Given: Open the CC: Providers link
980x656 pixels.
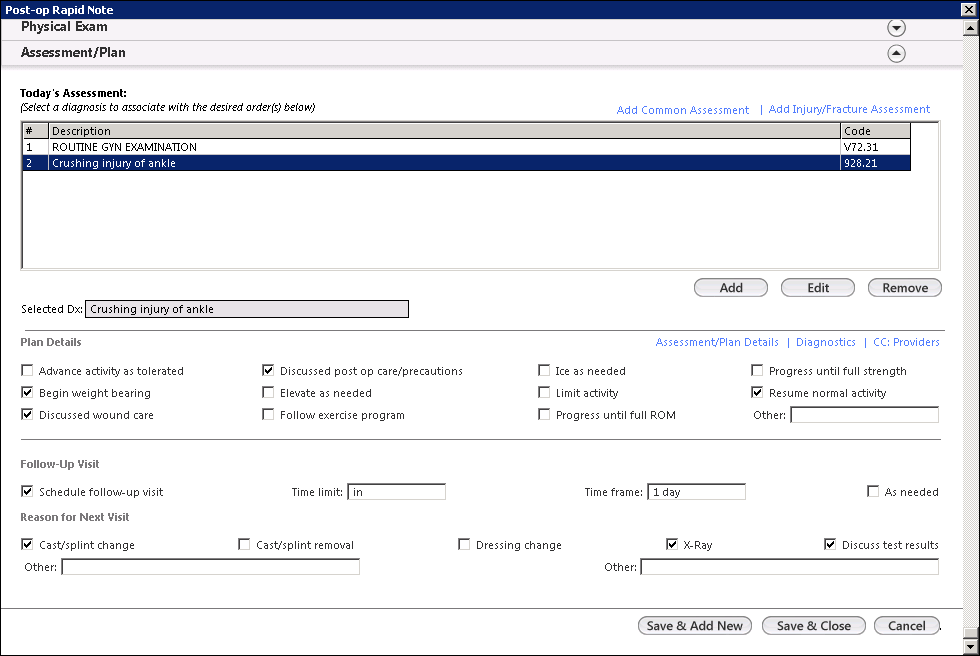Looking at the screenshot, I should coord(906,342).
